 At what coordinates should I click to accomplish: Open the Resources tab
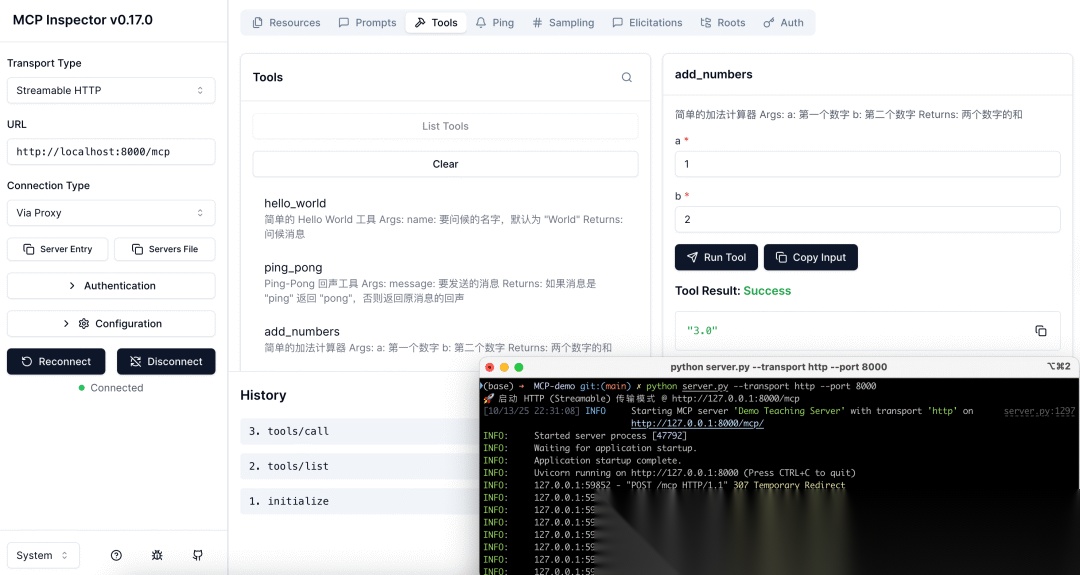(287, 23)
